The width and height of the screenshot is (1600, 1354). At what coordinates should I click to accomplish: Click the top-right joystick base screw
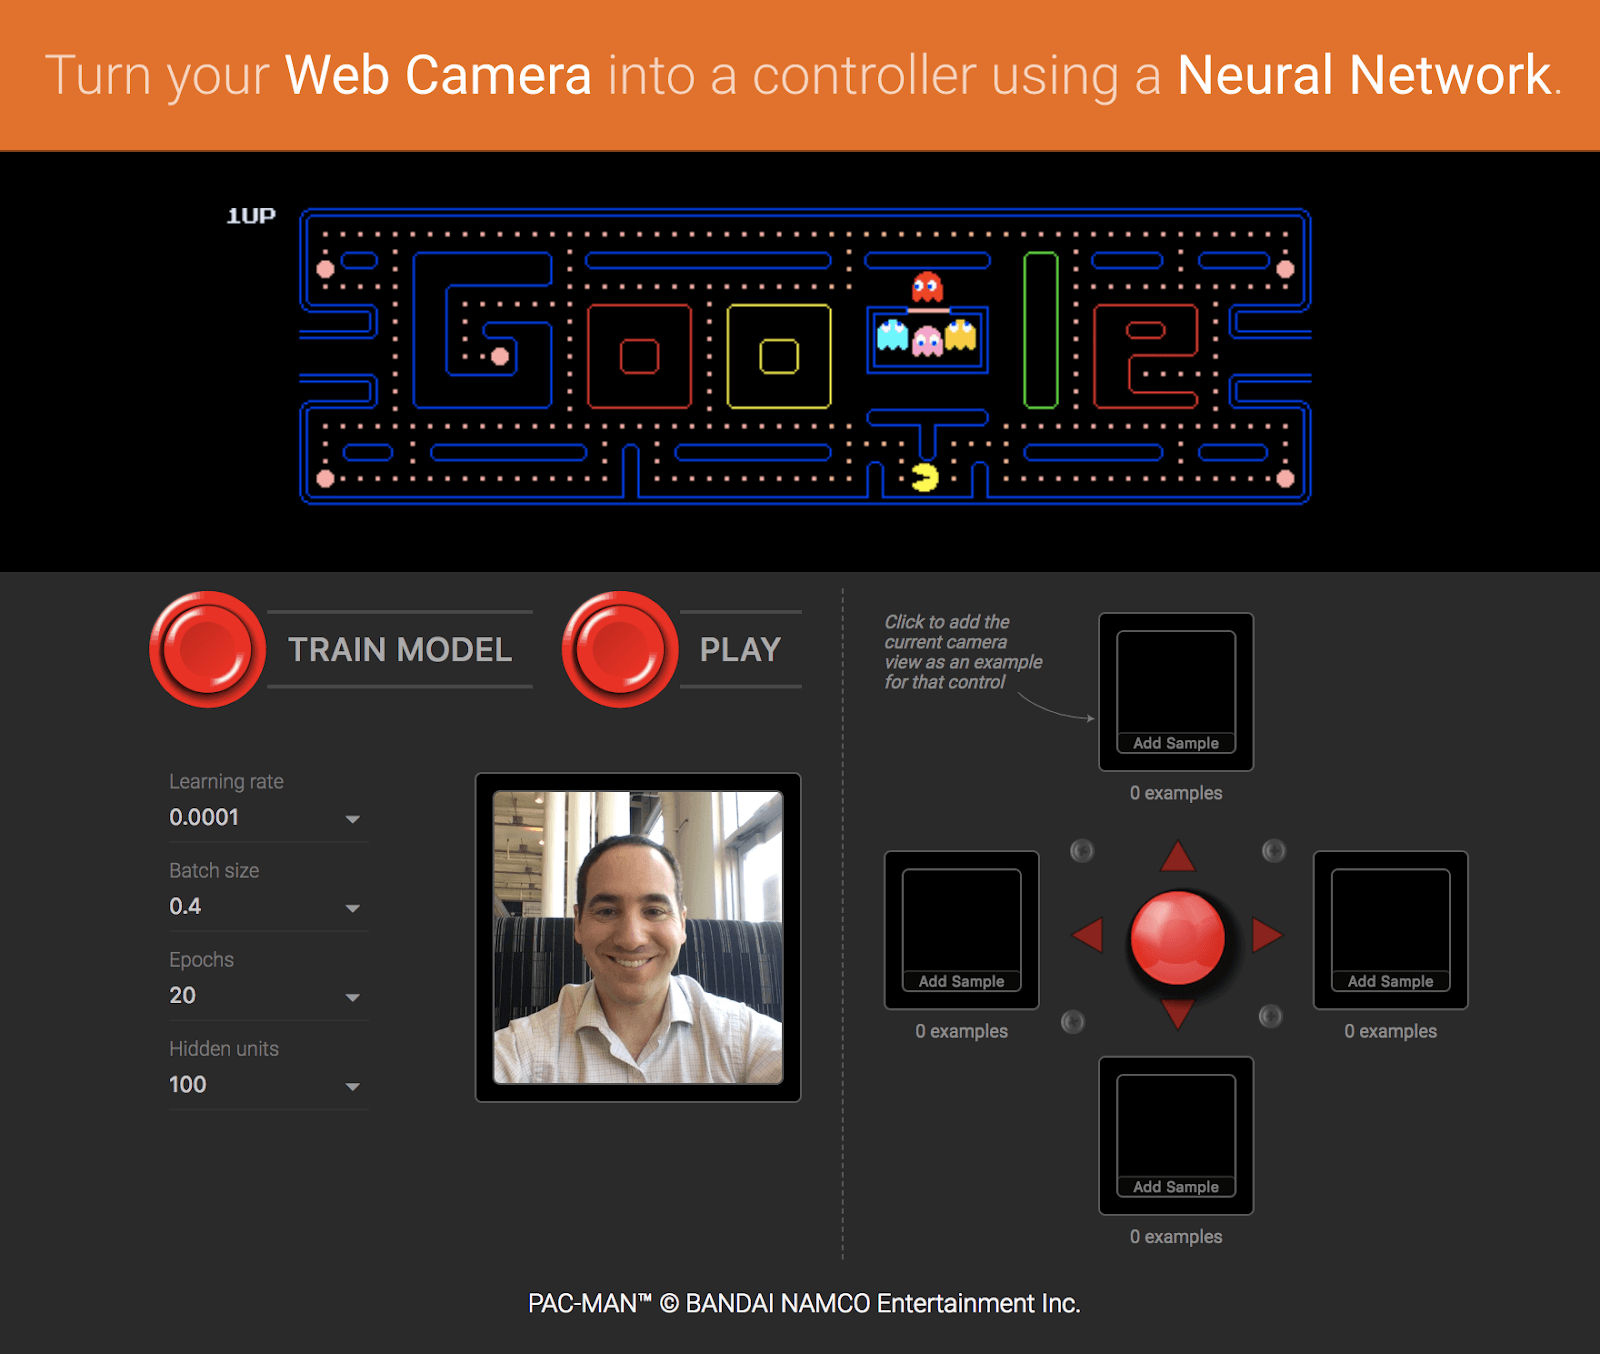pyautogui.click(x=1273, y=851)
